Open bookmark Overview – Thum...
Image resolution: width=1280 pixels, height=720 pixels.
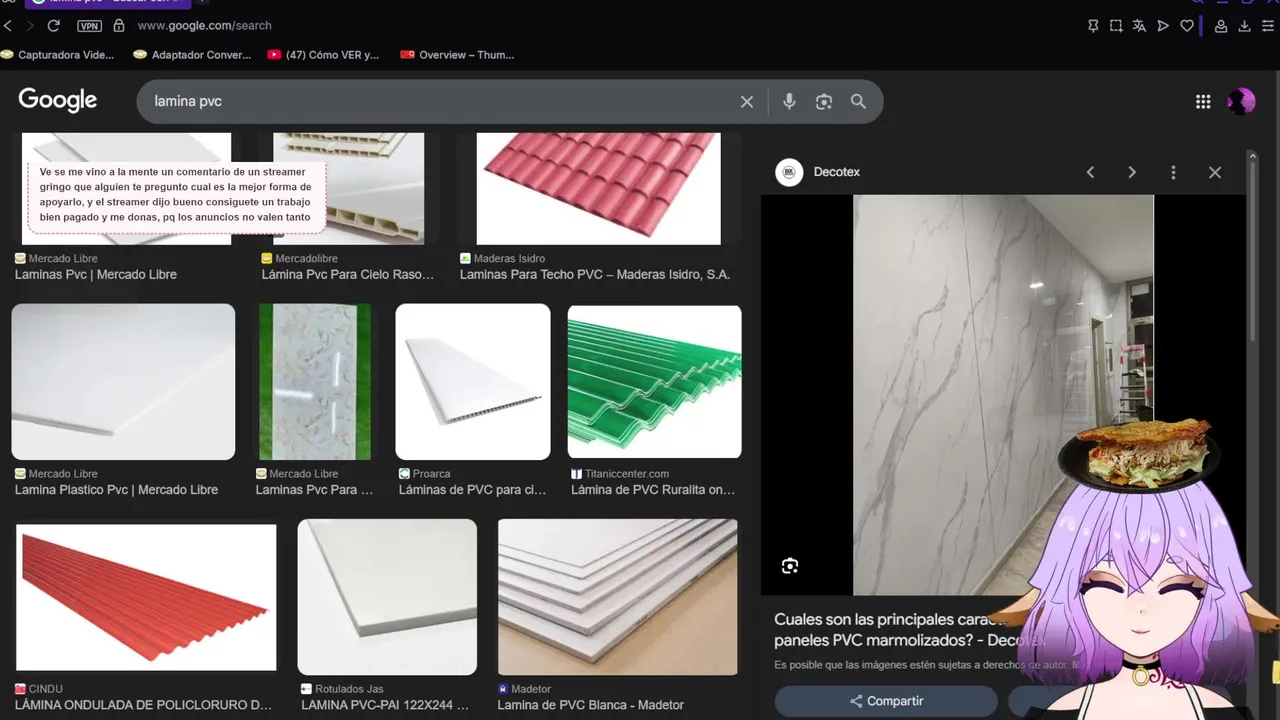pos(457,55)
